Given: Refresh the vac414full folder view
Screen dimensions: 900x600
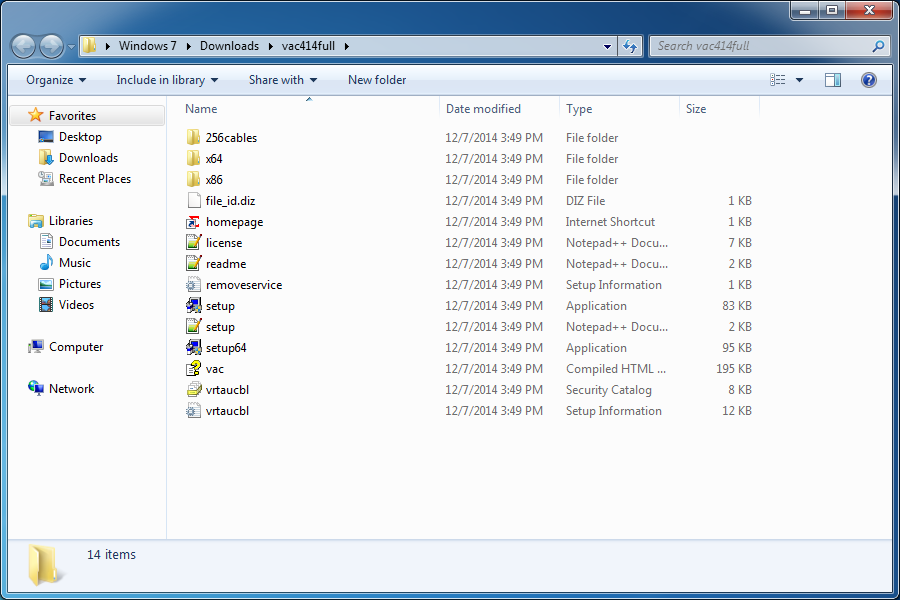Looking at the screenshot, I should [x=630, y=46].
